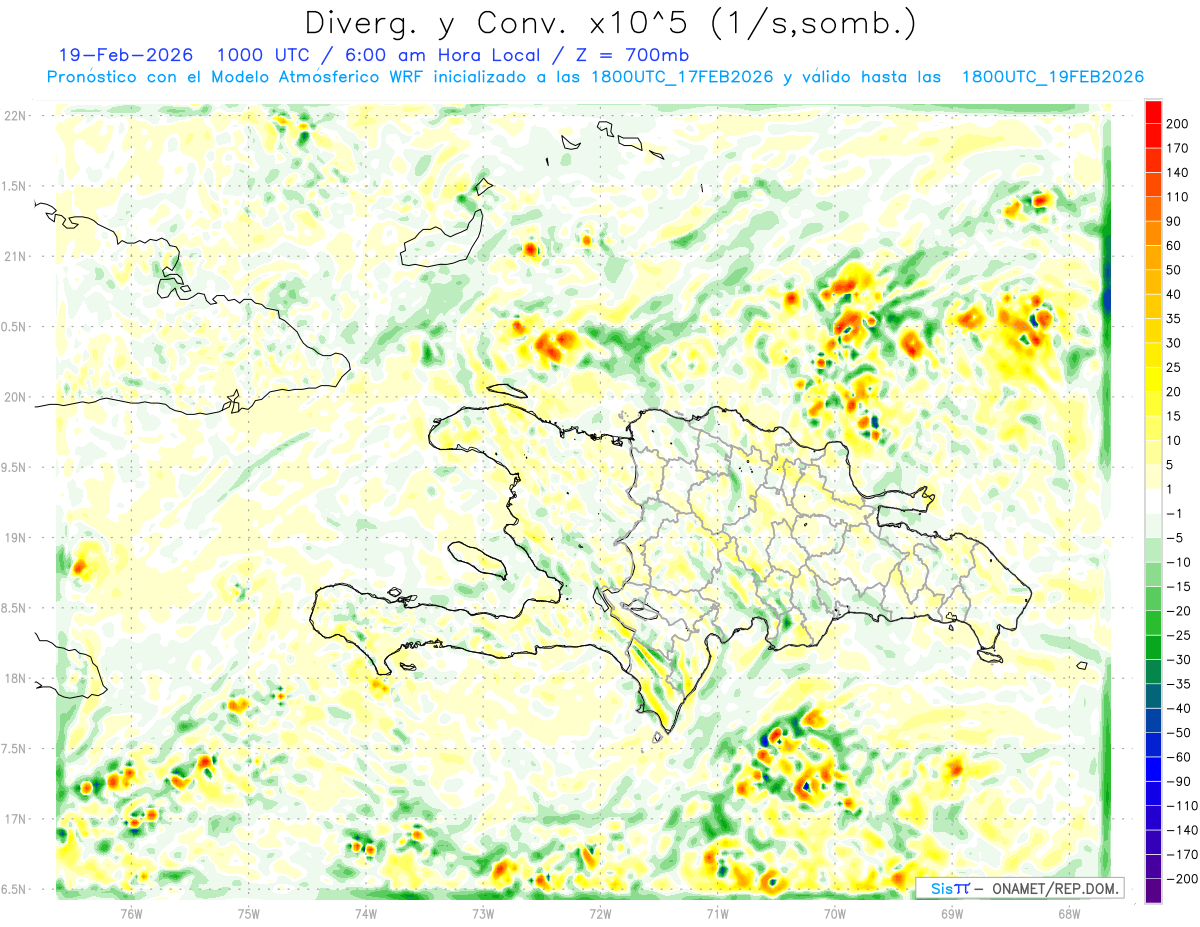The width and height of the screenshot is (1200, 927).
Task: Click the '75W' longitude label
Action: point(249,913)
